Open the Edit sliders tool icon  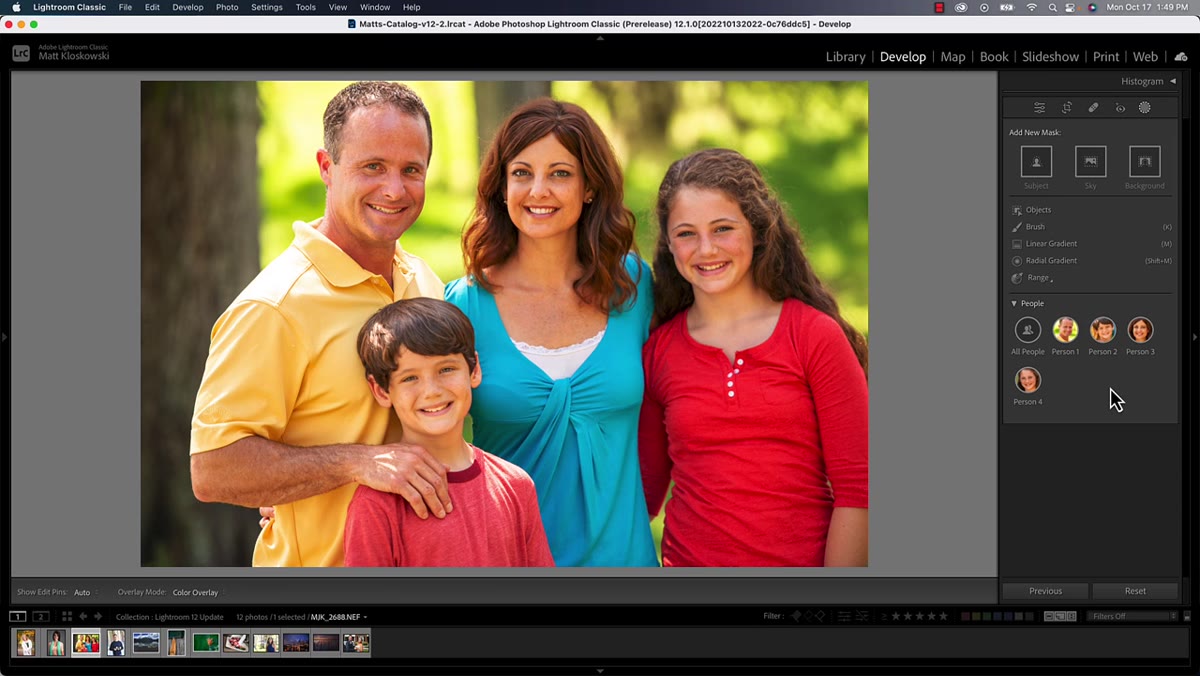pyautogui.click(x=1040, y=108)
